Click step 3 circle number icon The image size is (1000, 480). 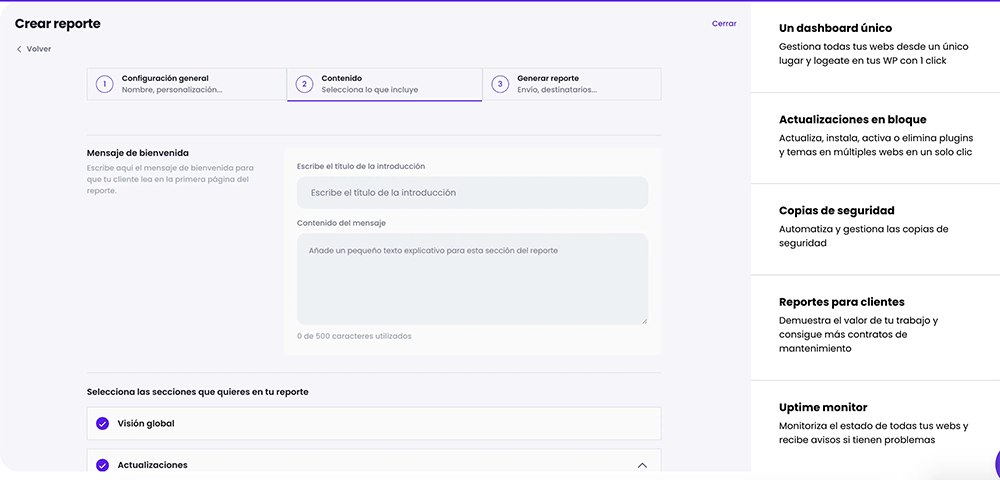tap(500, 84)
